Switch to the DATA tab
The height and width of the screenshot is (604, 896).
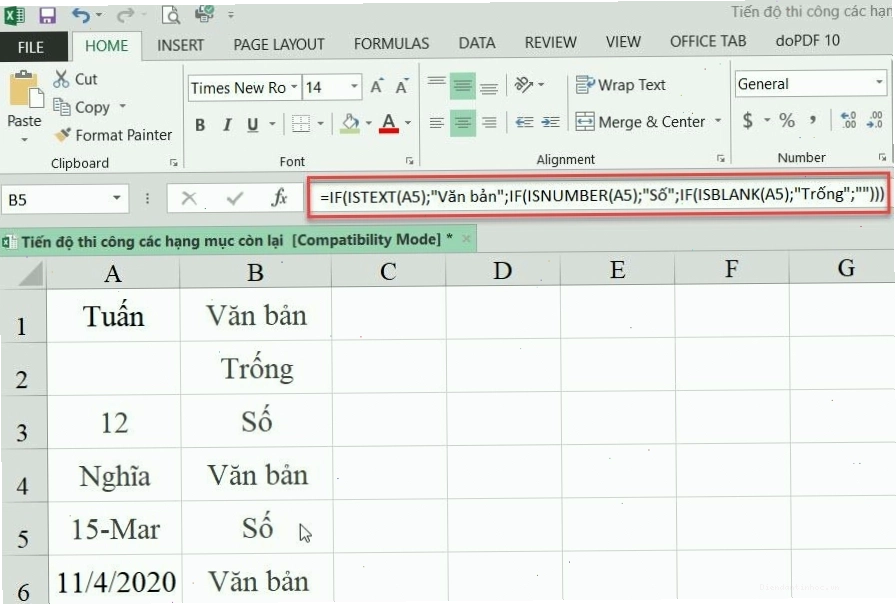click(x=477, y=43)
